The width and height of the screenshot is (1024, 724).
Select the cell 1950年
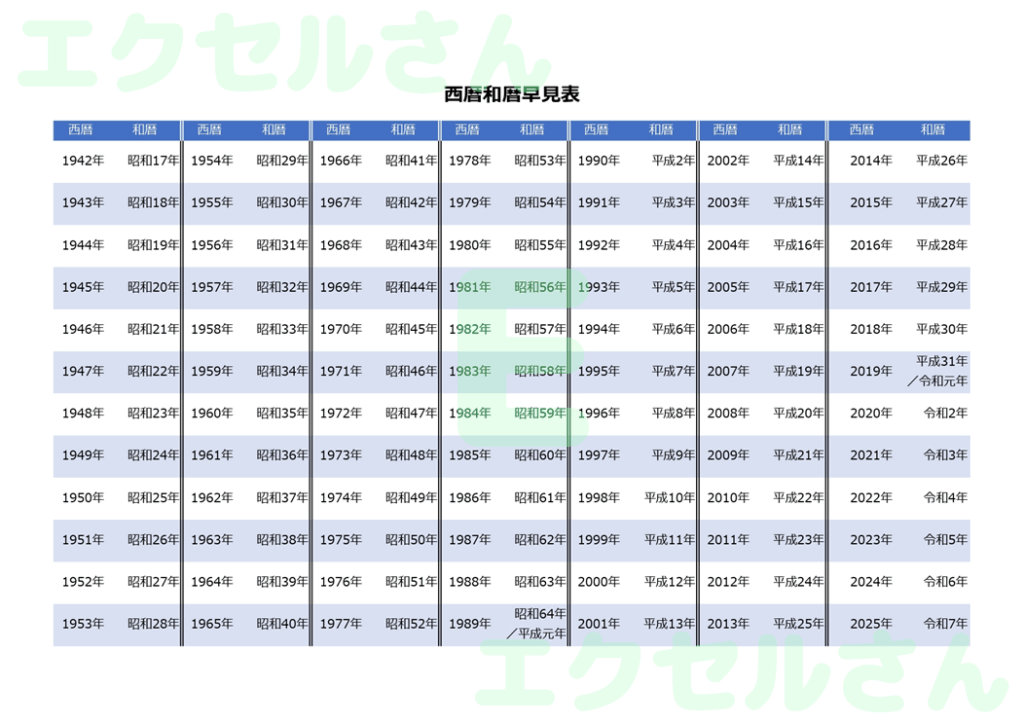[83, 497]
